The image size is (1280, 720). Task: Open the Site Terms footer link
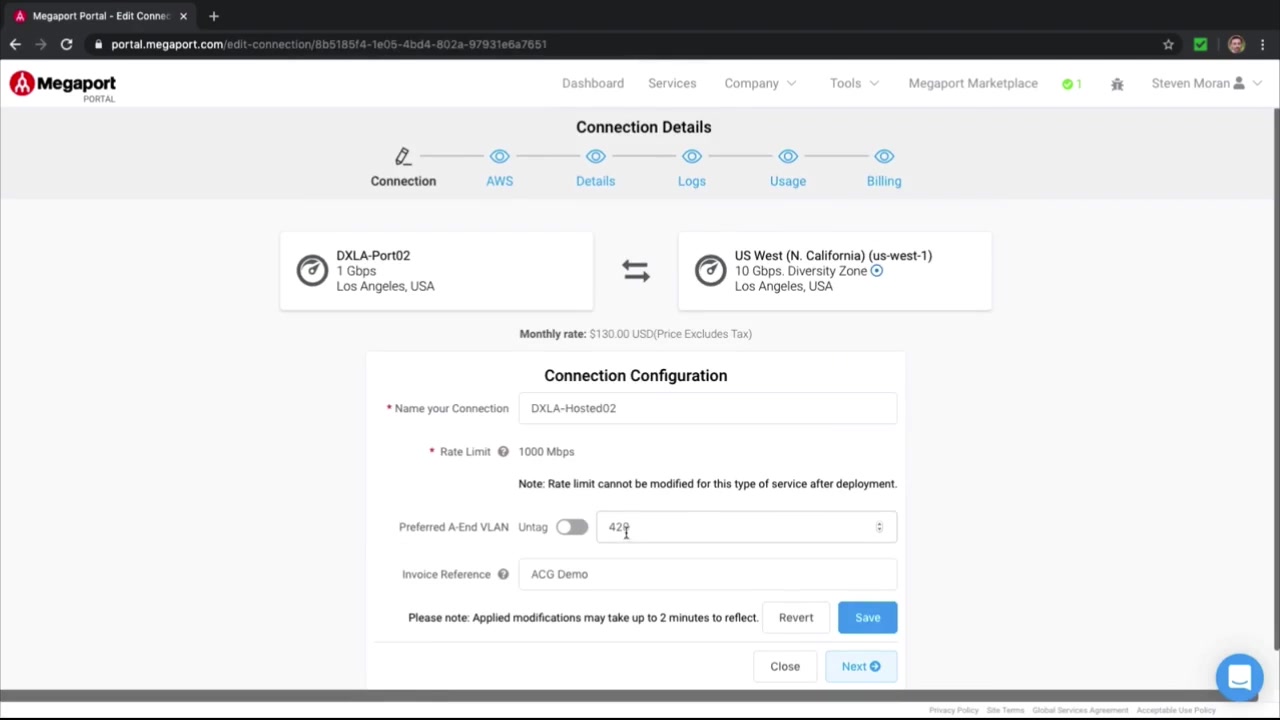[x=1006, y=710]
